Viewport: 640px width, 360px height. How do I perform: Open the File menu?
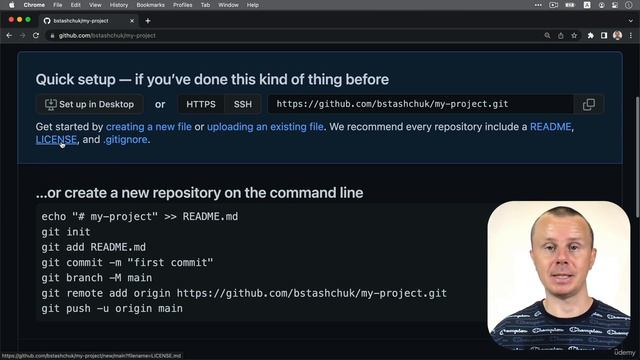[x=58, y=5]
